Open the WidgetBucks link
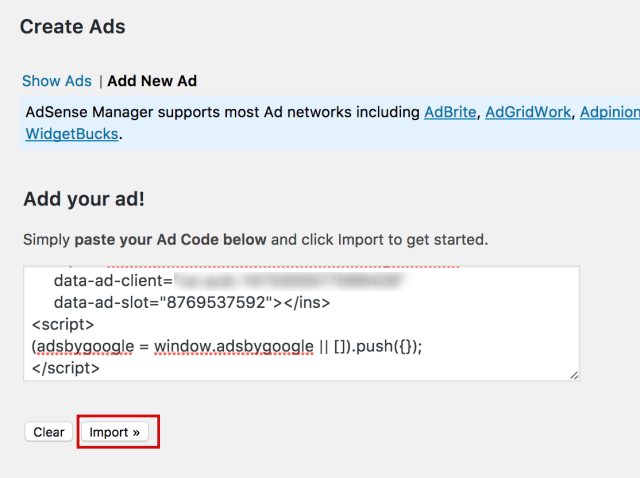 click(x=72, y=134)
